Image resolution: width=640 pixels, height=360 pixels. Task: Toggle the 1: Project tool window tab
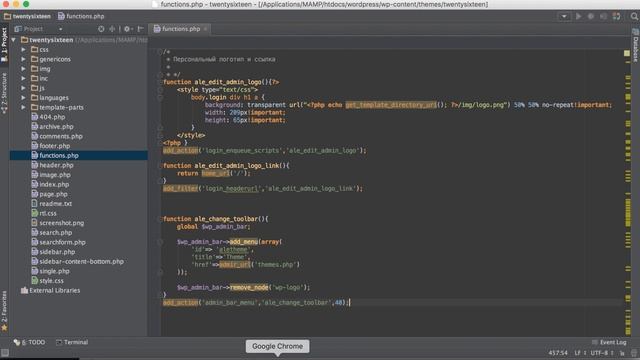click(4, 44)
